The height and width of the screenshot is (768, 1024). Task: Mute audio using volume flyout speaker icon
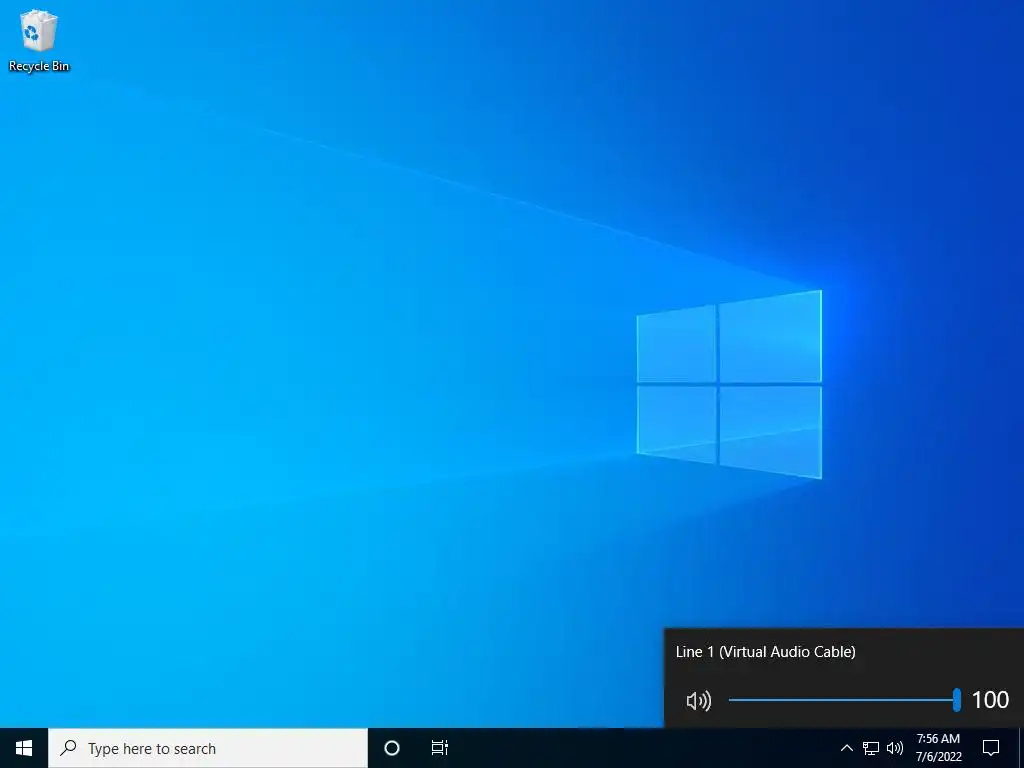(699, 701)
